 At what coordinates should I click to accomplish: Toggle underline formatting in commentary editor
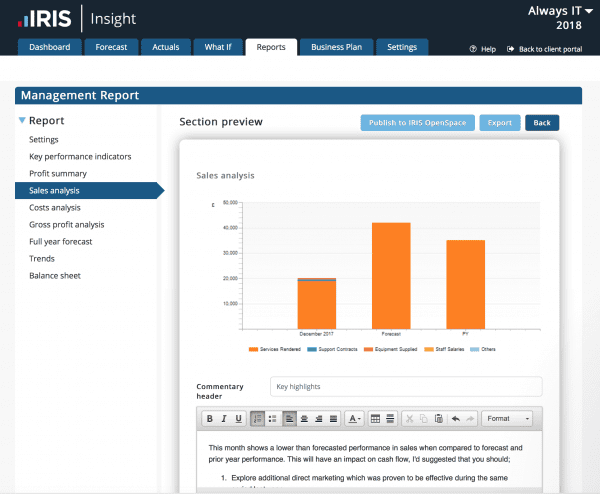[x=238, y=418]
